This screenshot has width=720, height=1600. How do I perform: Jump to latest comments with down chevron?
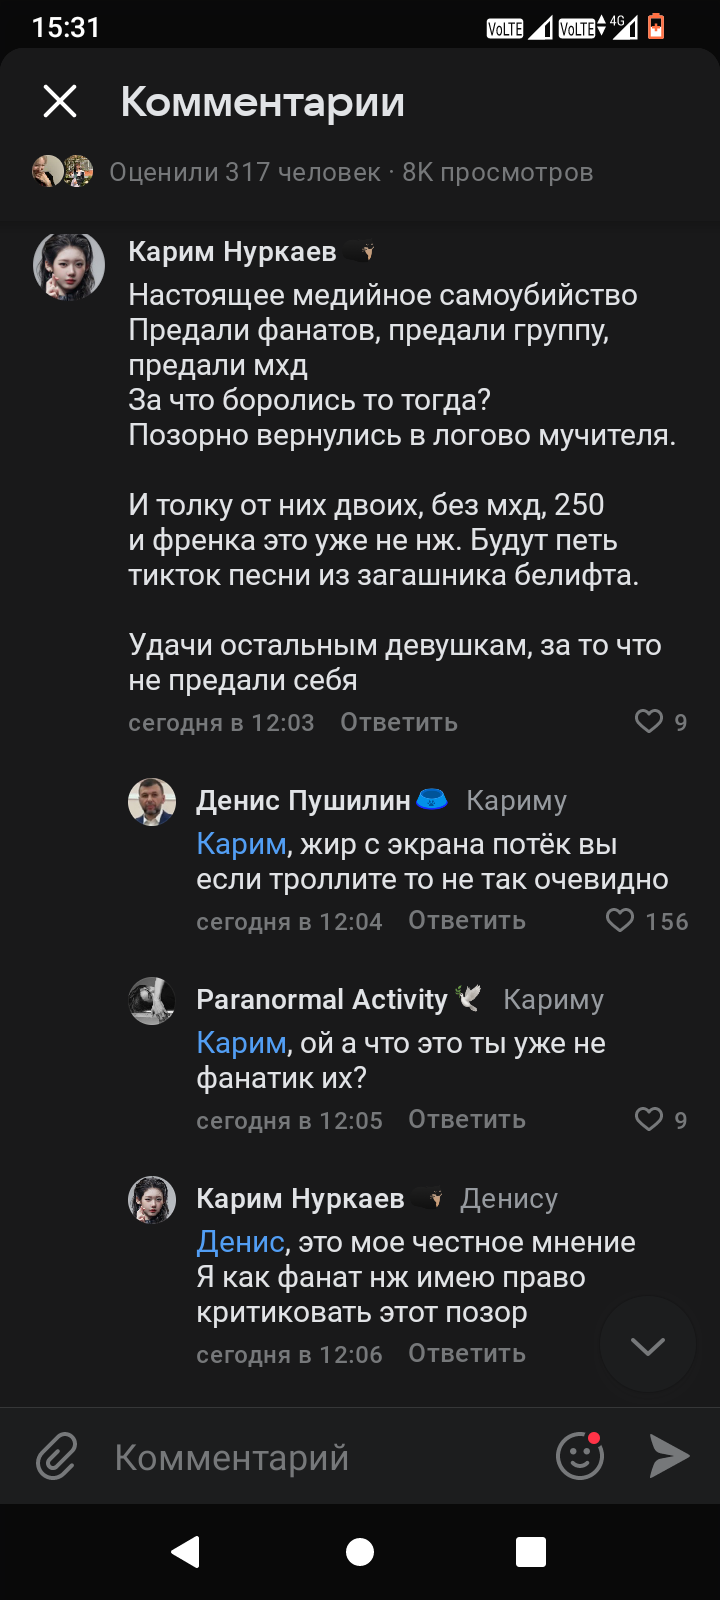click(x=648, y=1345)
